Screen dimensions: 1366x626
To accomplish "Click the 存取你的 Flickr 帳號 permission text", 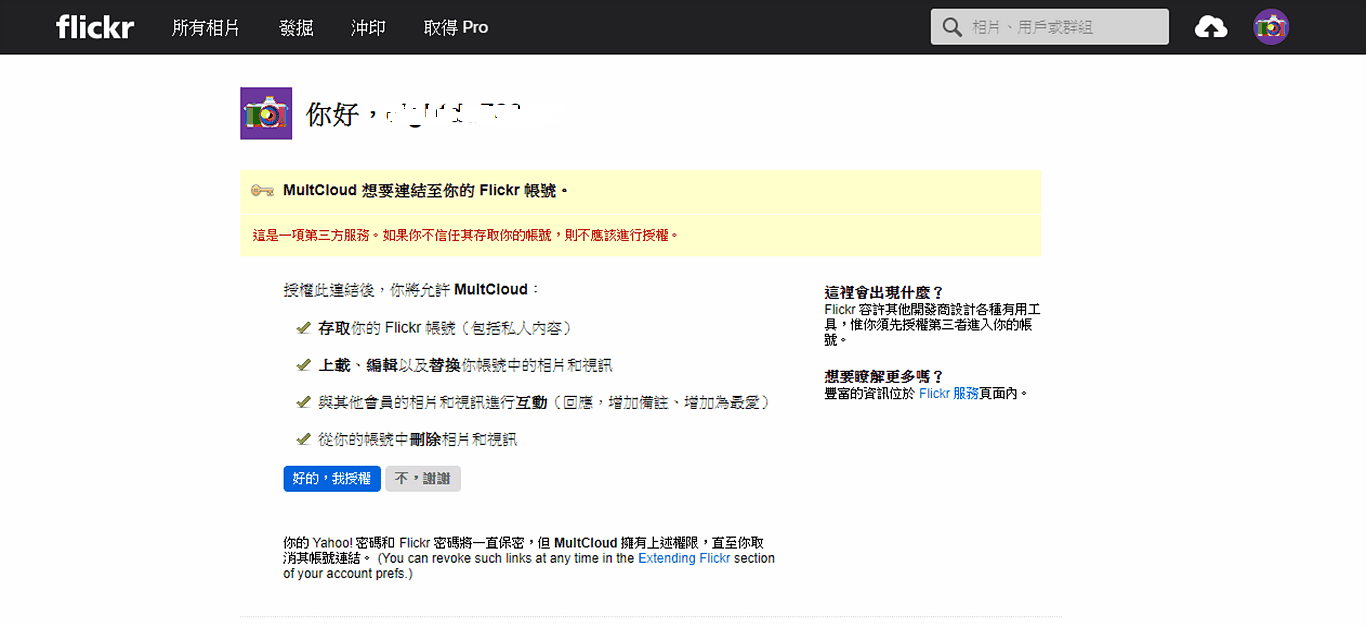I will [446, 328].
